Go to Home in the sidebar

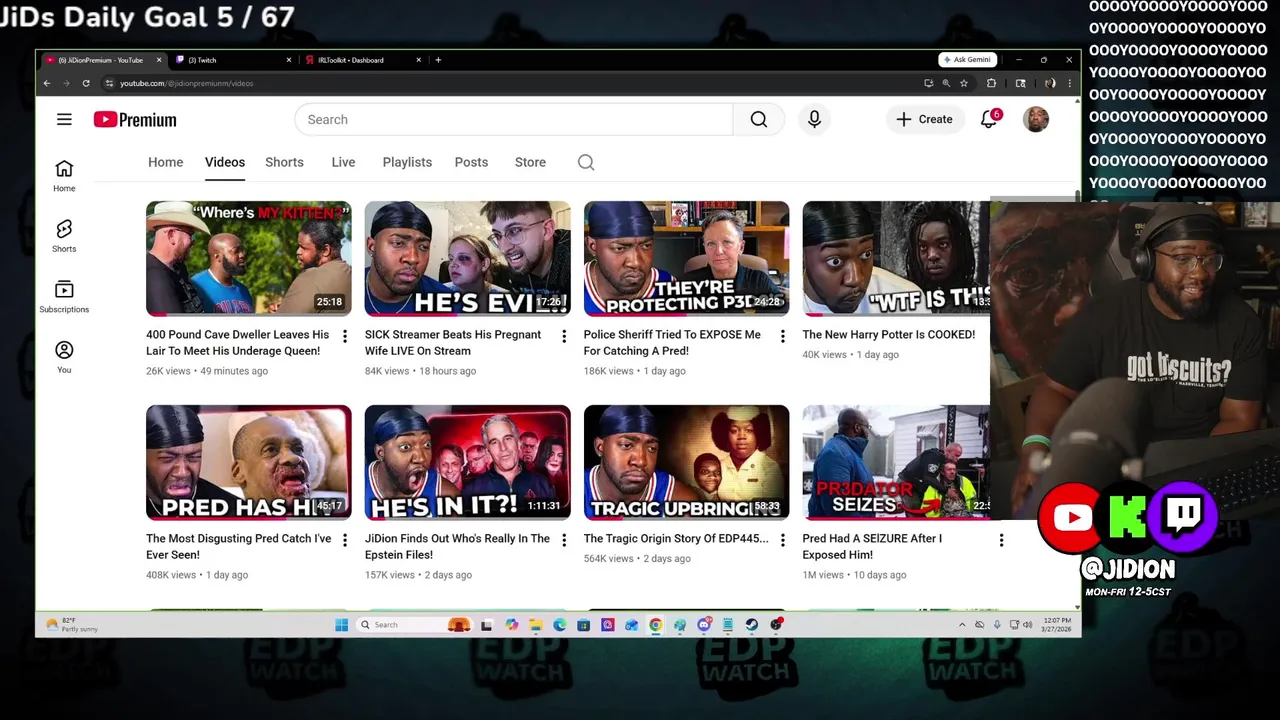click(x=64, y=175)
